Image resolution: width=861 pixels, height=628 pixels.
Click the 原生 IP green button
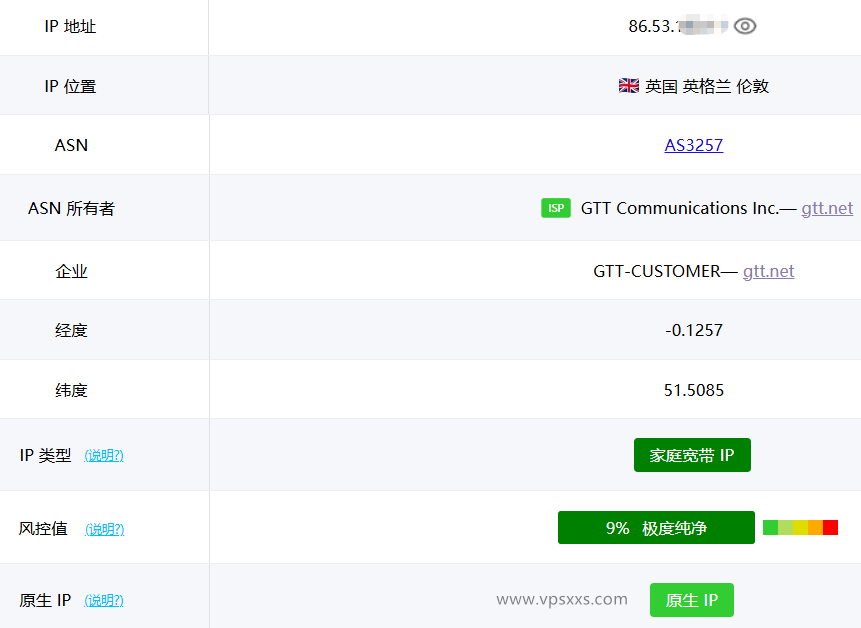691,600
